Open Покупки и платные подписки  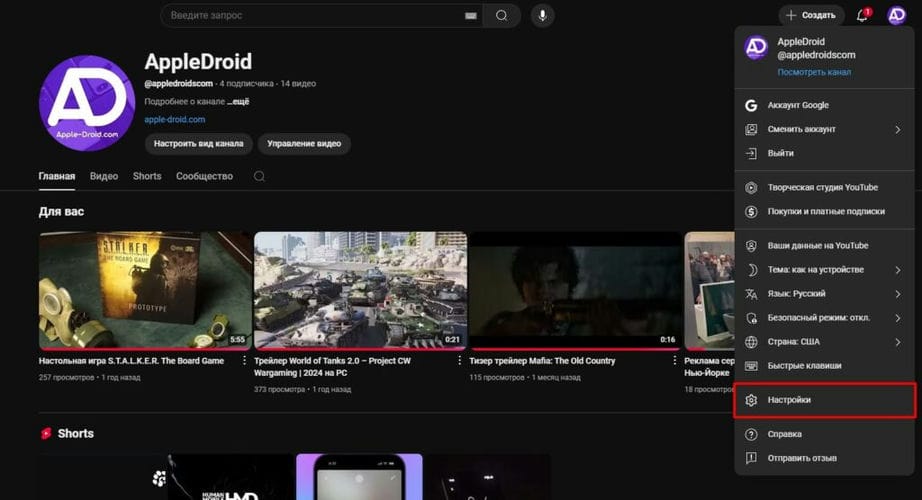pyautogui.click(x=824, y=212)
